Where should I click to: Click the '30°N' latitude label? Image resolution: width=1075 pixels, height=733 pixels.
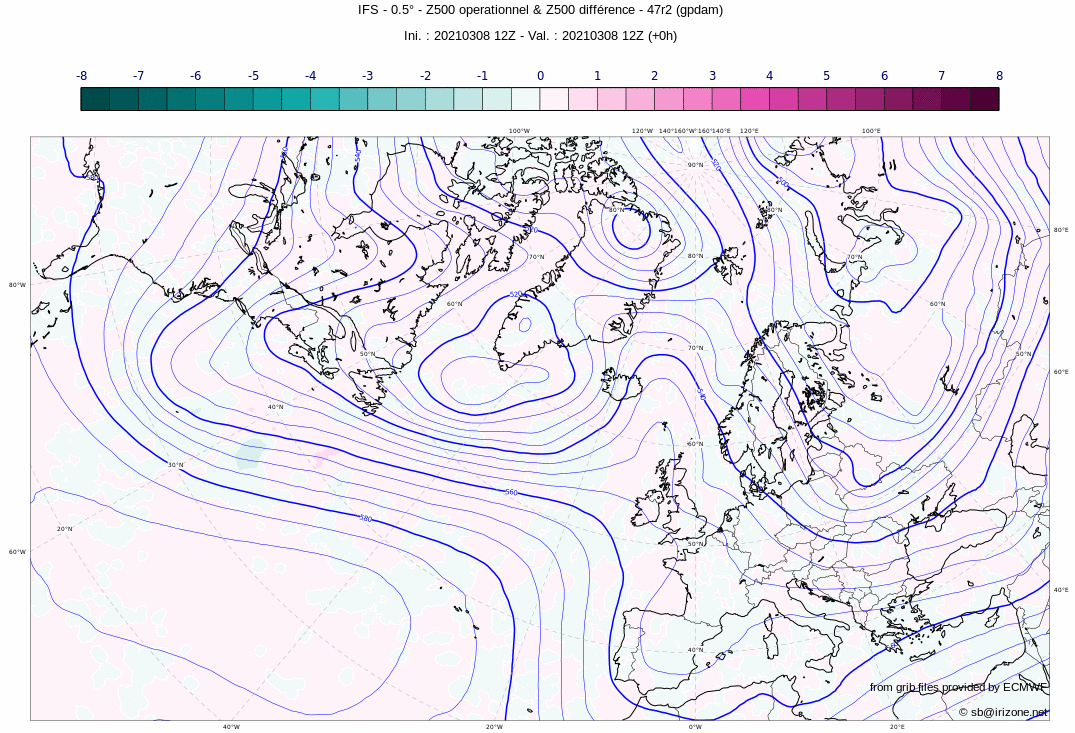176,465
